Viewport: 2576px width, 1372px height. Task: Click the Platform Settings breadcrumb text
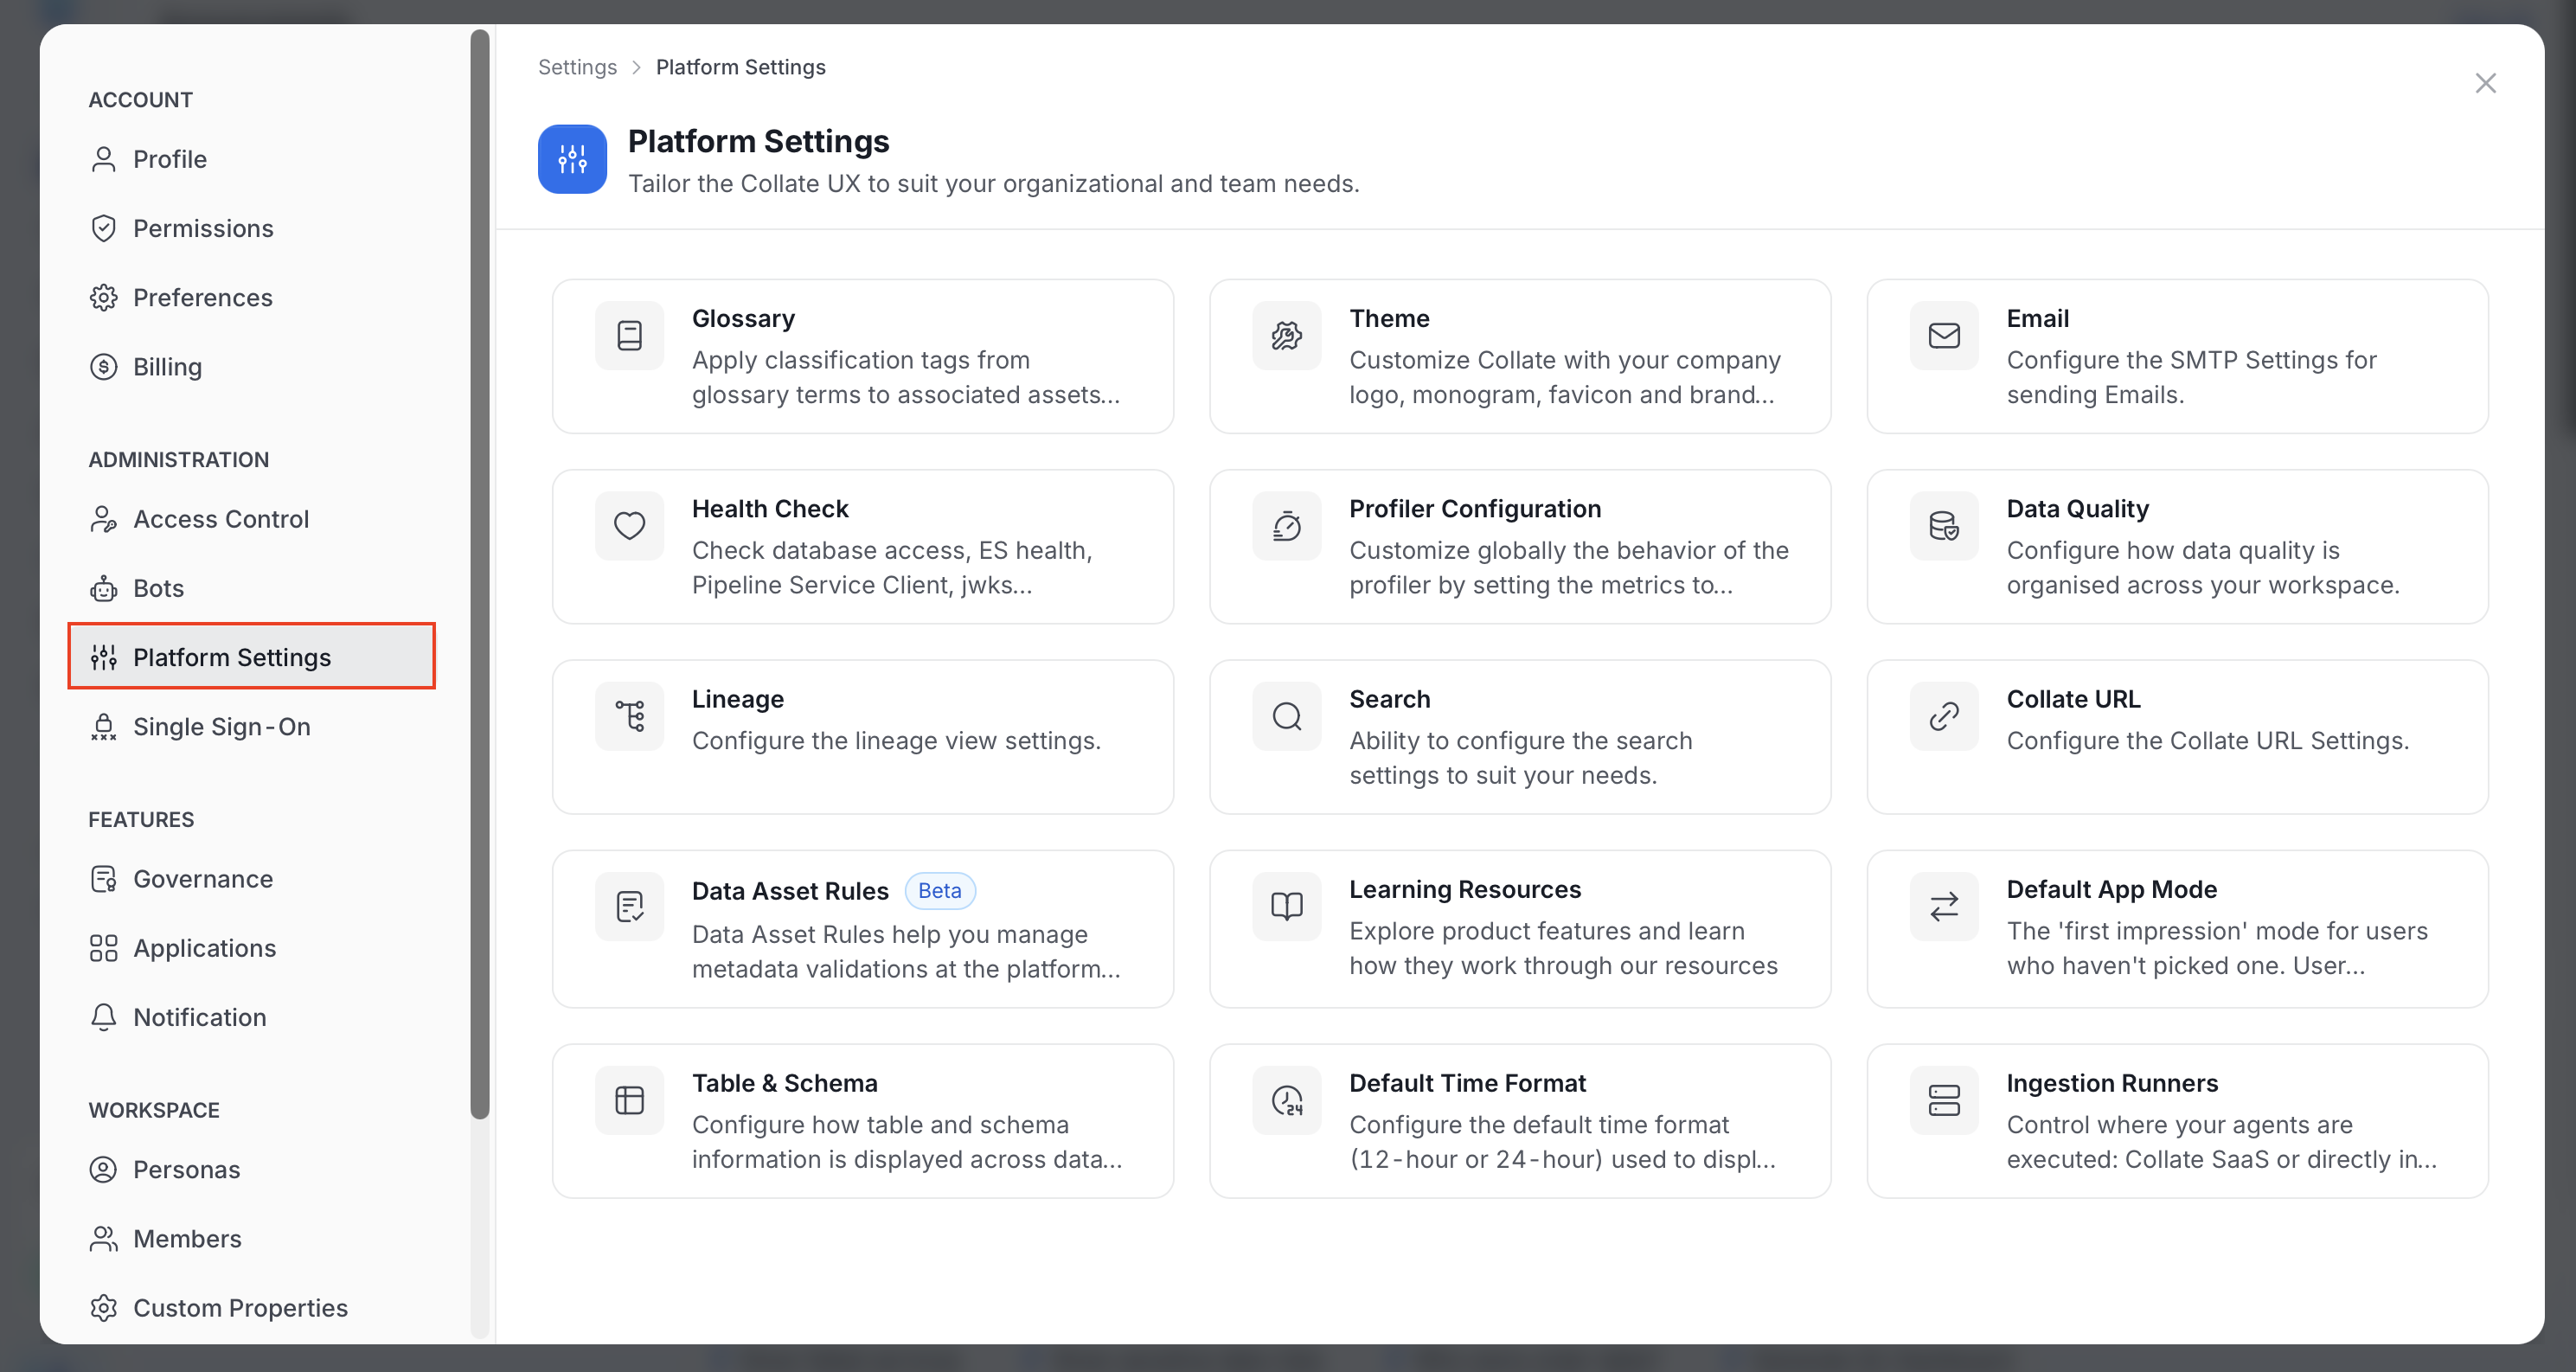(740, 67)
